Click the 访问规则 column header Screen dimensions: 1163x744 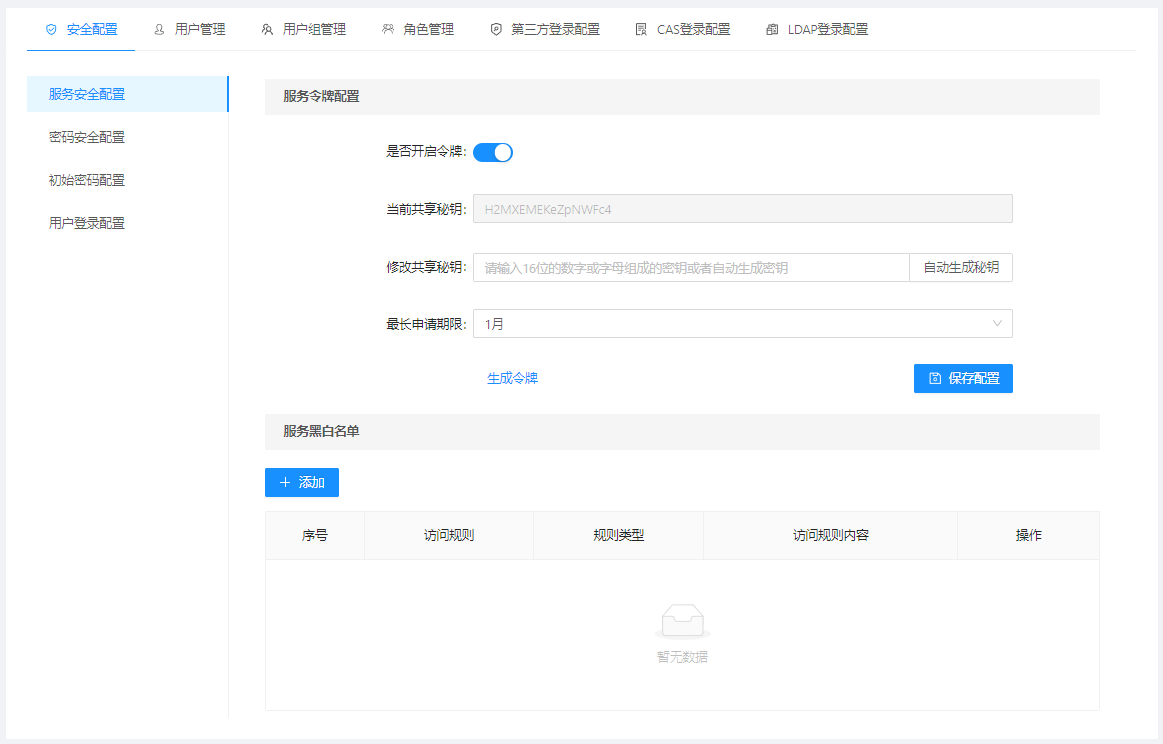449,536
